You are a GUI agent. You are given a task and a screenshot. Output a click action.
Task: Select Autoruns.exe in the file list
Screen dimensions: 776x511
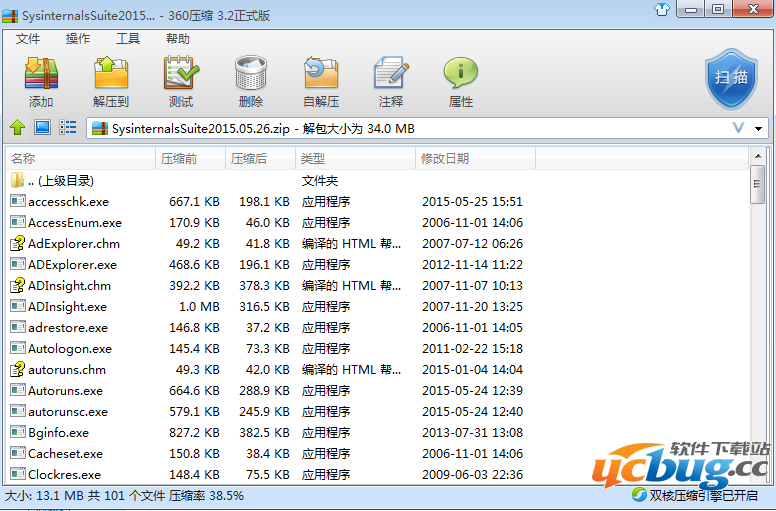point(65,391)
